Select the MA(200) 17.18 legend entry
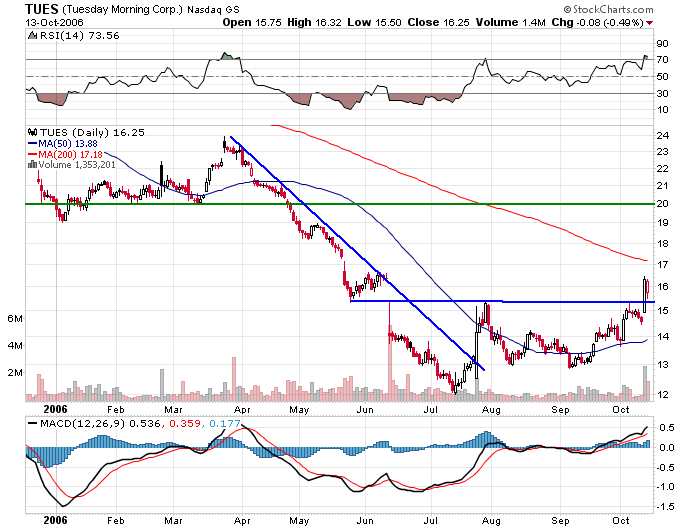This screenshot has height=528, width=683. coord(65,154)
